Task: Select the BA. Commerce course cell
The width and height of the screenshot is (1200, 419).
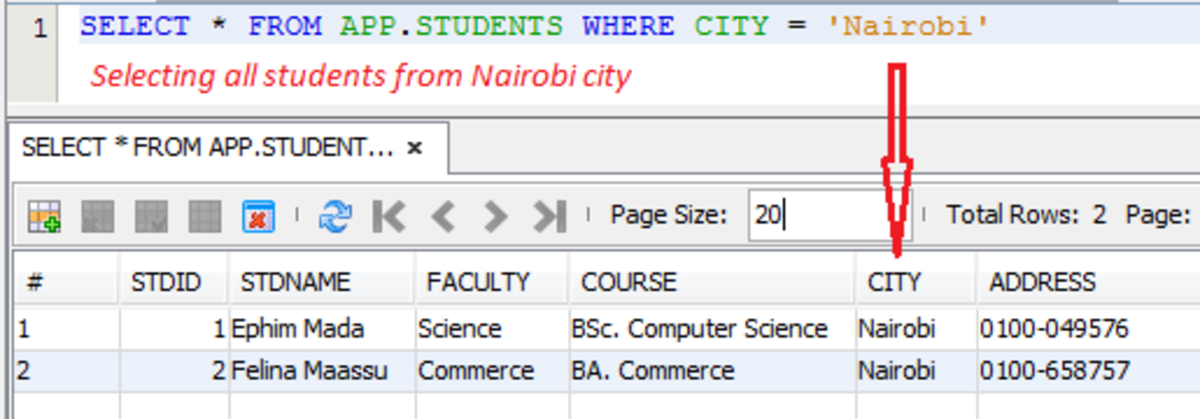Action: point(653,371)
